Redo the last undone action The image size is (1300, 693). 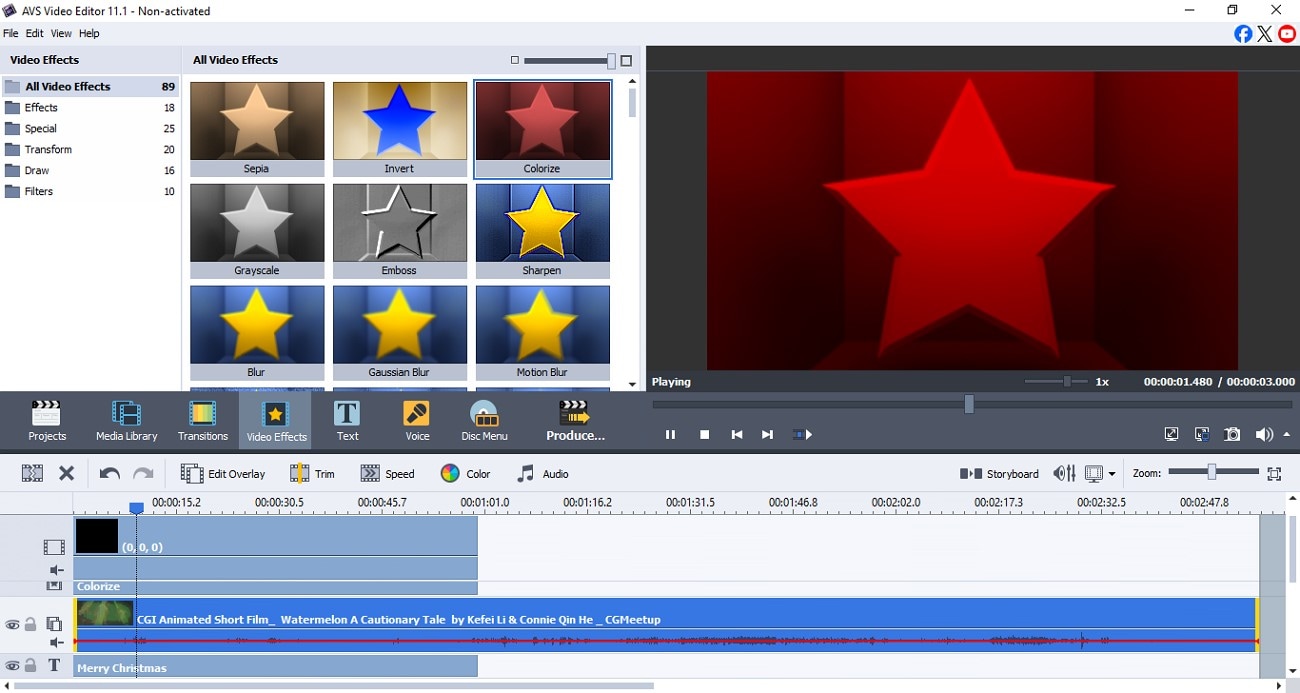point(144,474)
